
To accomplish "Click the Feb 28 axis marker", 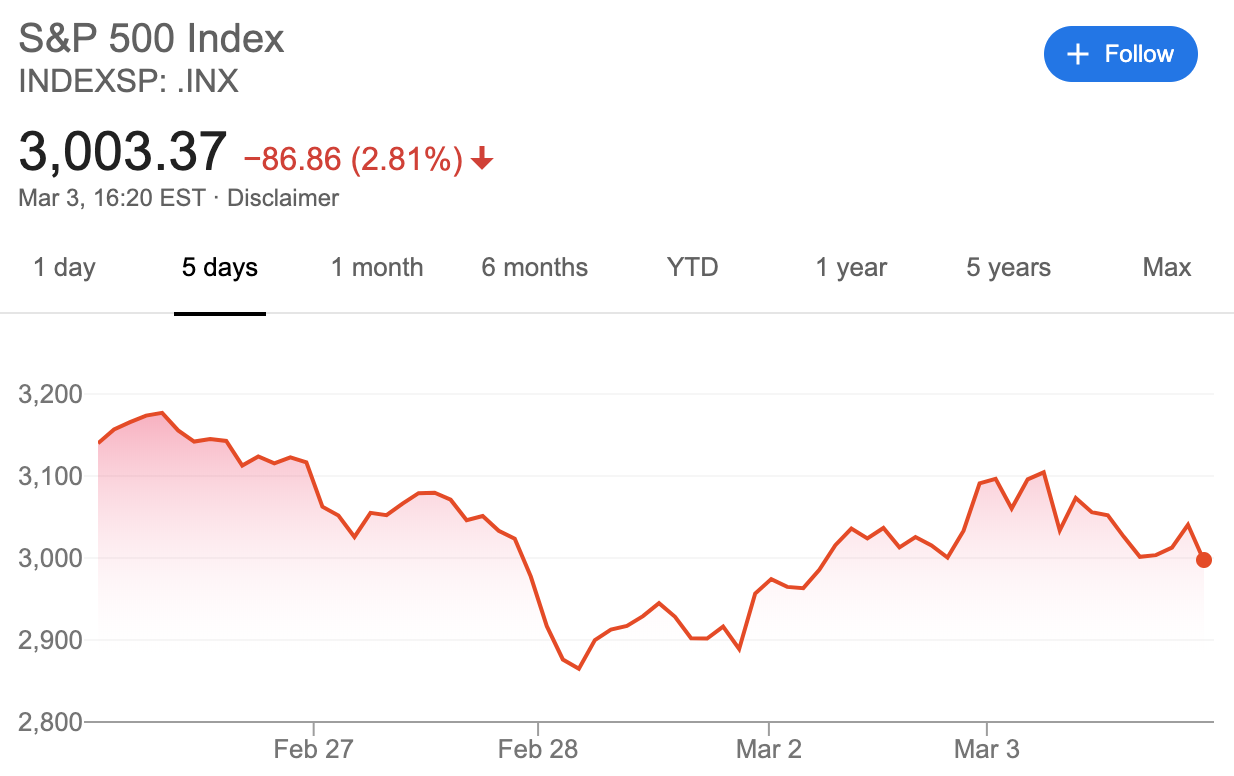I will (538, 750).
